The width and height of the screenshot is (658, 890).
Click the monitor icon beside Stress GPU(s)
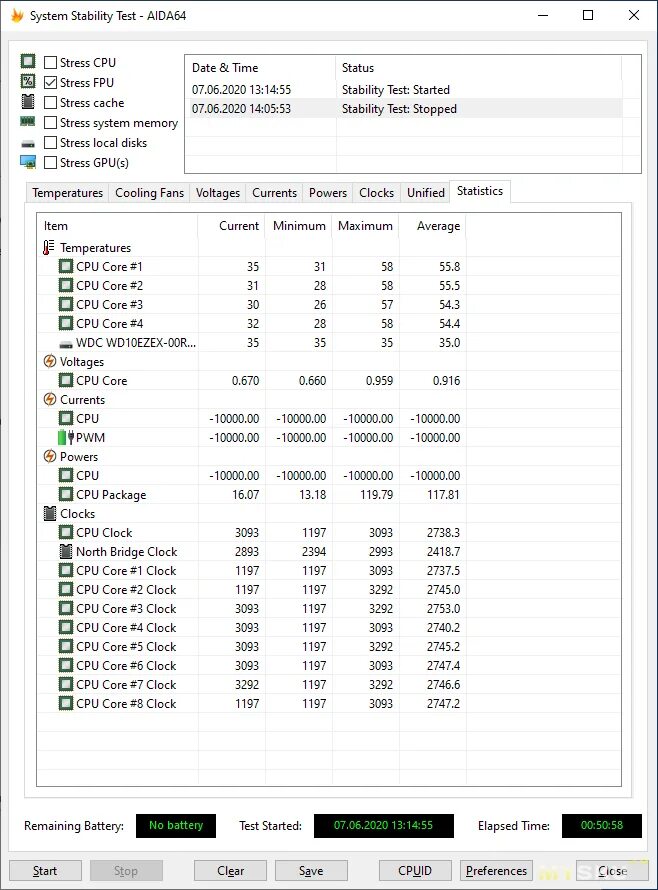click(x=28, y=162)
